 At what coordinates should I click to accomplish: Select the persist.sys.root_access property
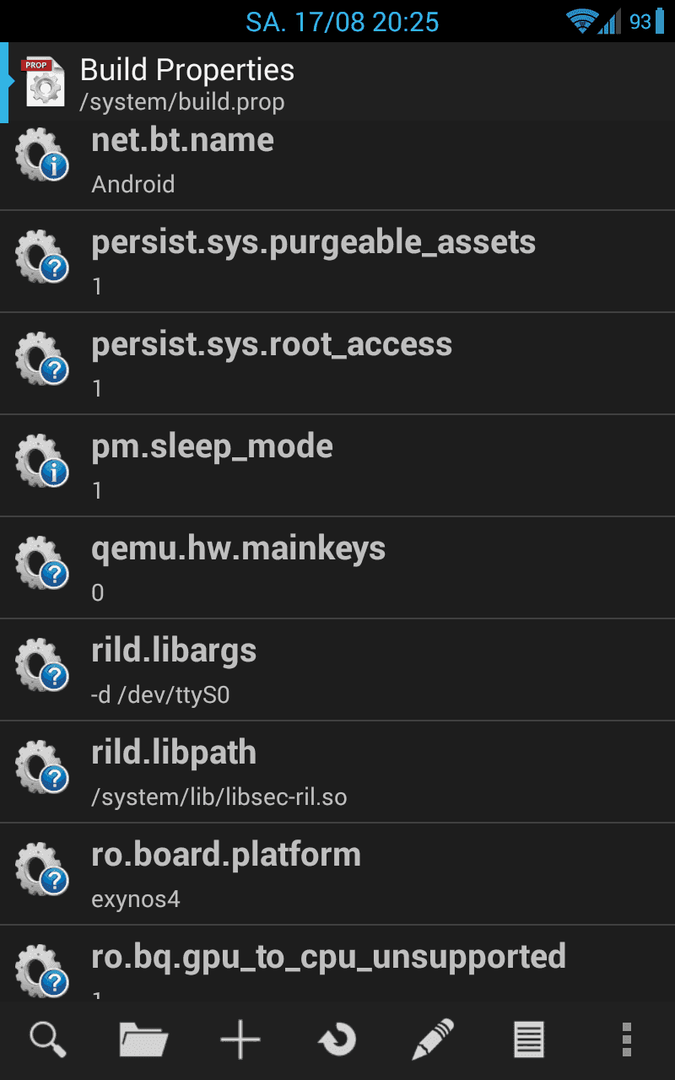338,363
